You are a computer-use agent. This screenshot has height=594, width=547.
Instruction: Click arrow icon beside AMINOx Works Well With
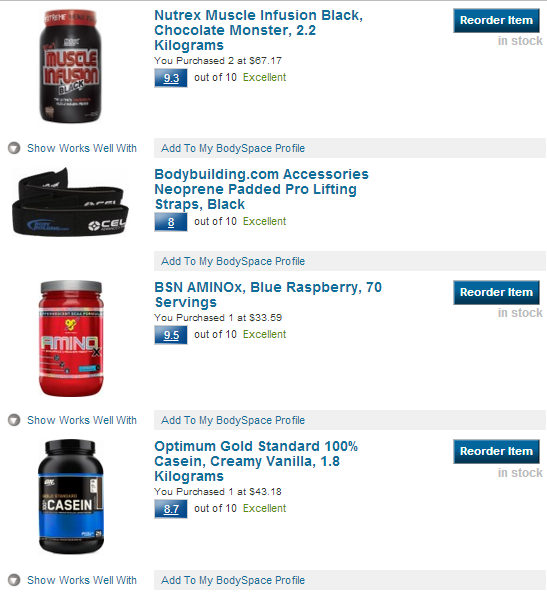(14, 420)
